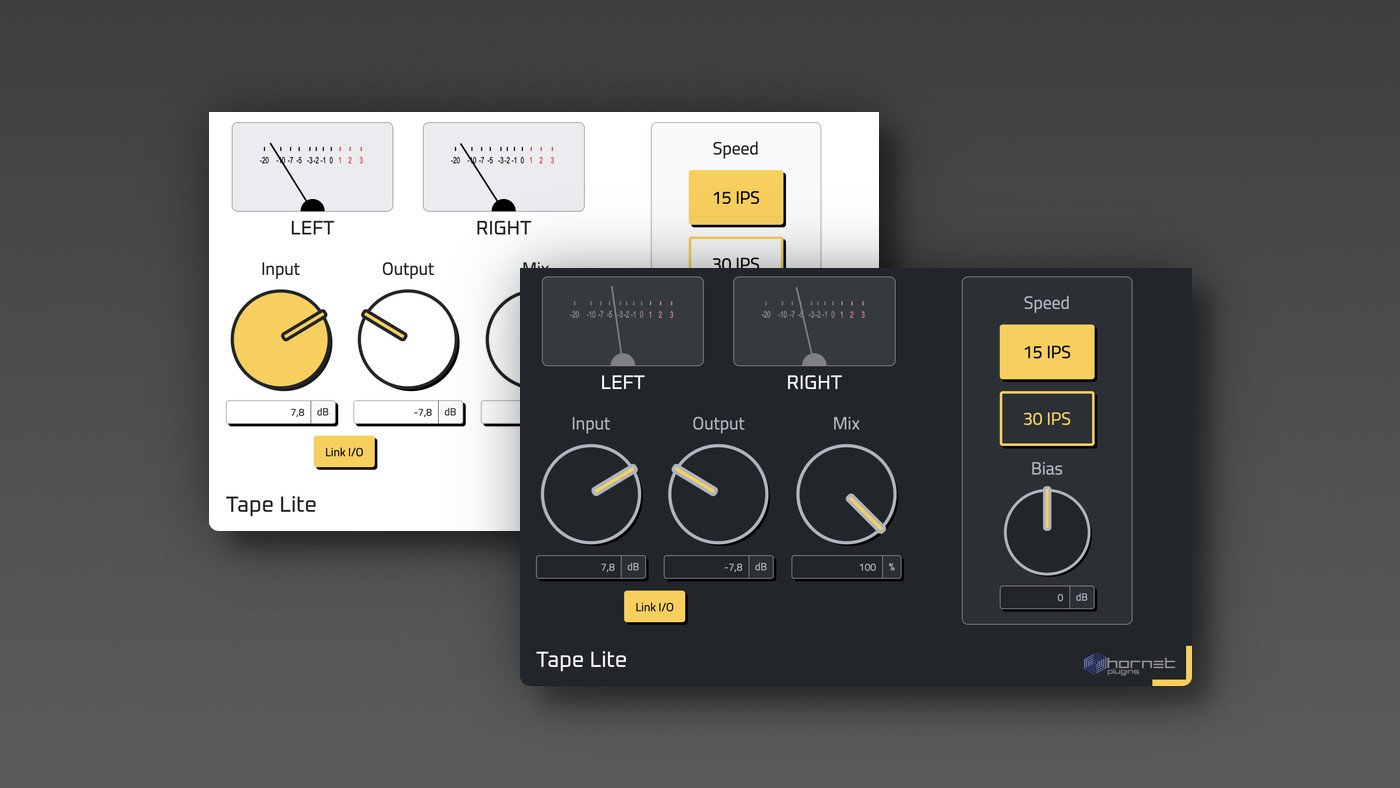Click the white Output knob in light plugin
Viewport: 1400px width, 788px height.
[x=407, y=340]
